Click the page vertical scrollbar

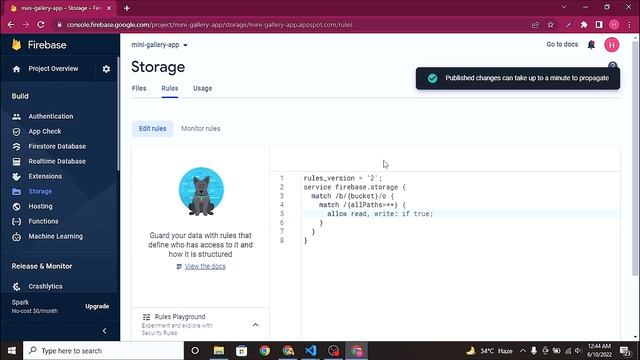(636, 158)
